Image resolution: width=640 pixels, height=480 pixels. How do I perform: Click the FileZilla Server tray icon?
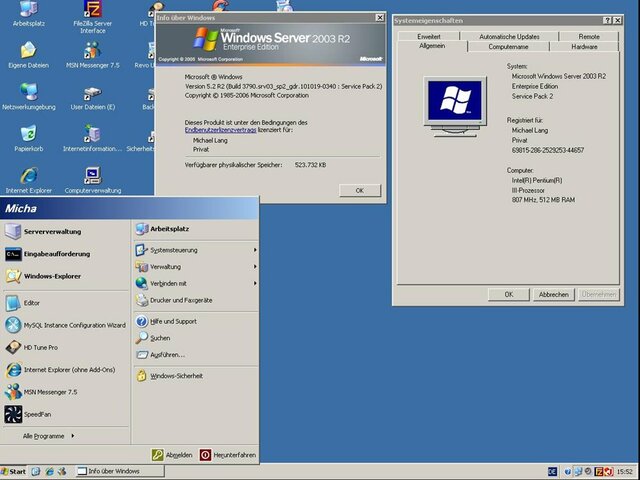599,472
